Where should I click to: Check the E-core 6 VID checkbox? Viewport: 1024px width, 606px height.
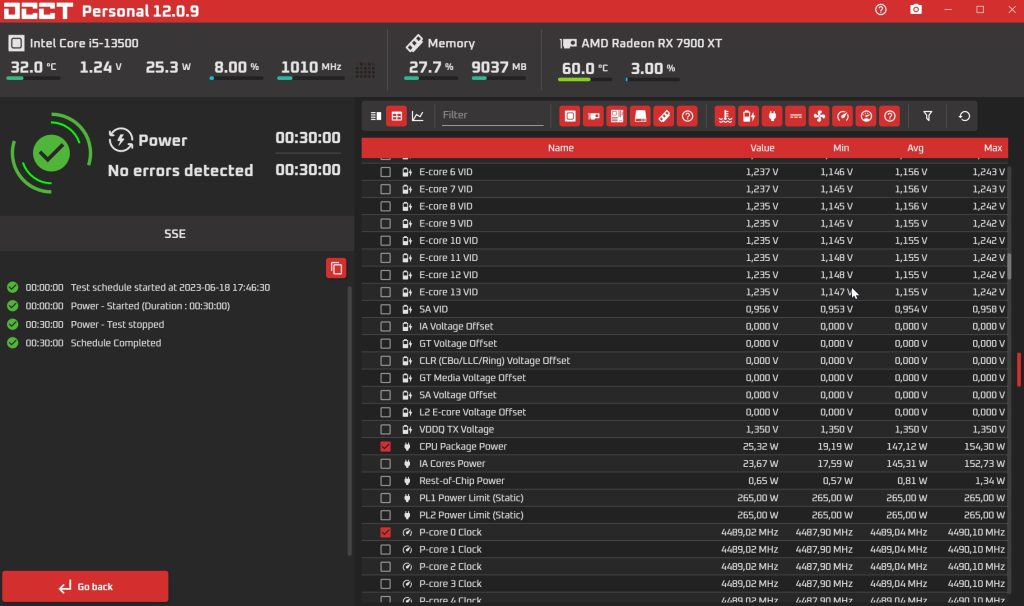pyautogui.click(x=385, y=172)
